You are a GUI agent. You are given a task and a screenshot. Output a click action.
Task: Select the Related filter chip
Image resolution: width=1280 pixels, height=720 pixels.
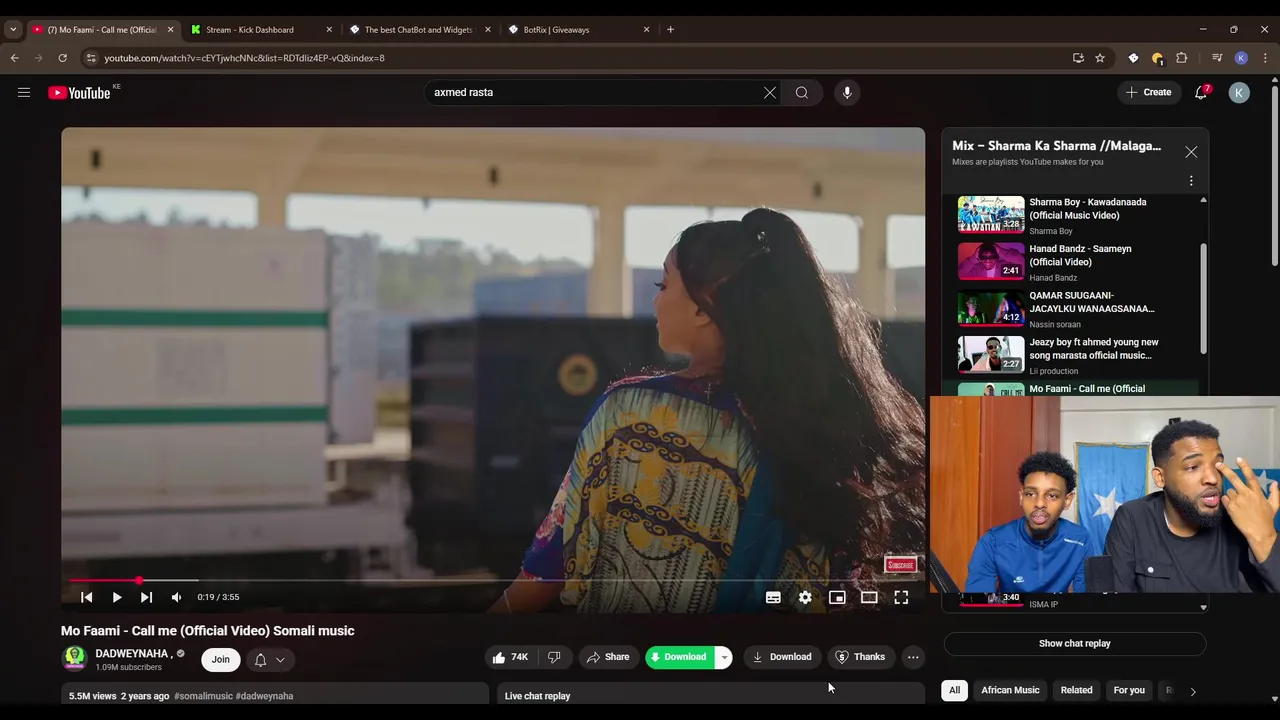click(x=1076, y=690)
